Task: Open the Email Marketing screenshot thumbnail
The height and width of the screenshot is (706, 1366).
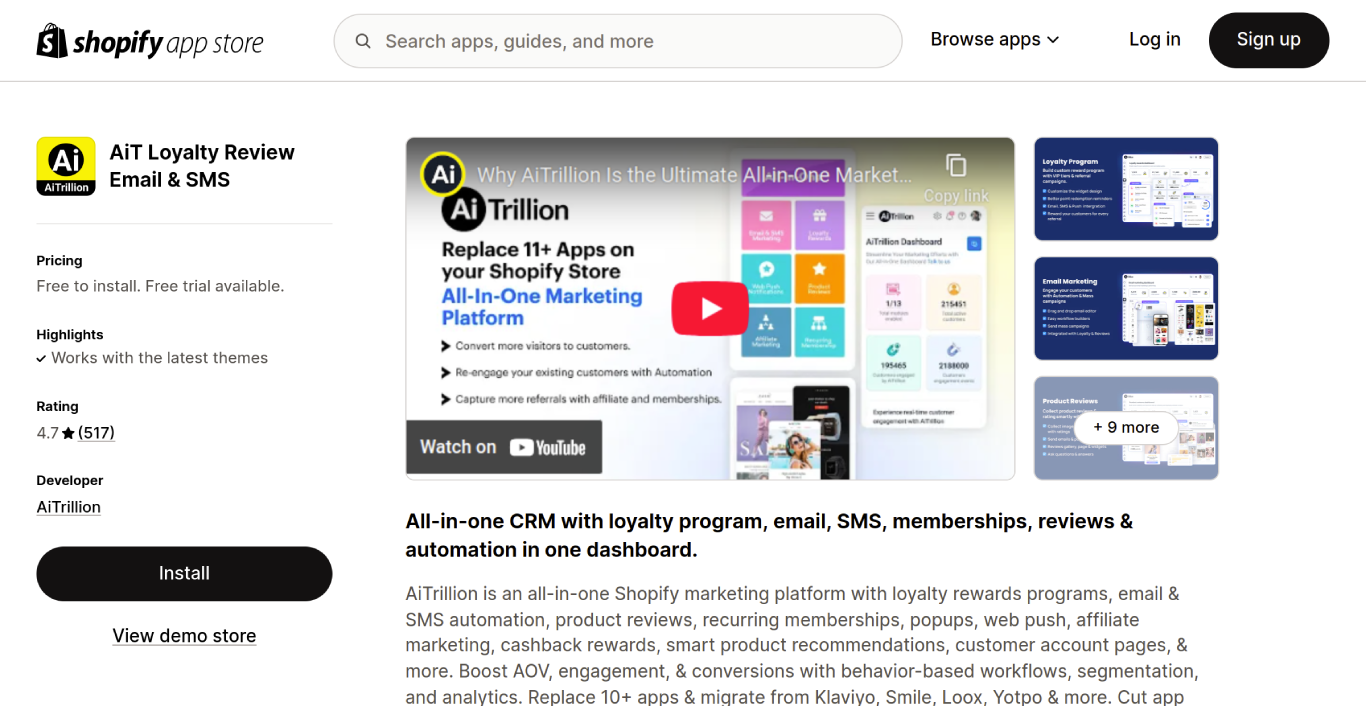Action: (1126, 309)
